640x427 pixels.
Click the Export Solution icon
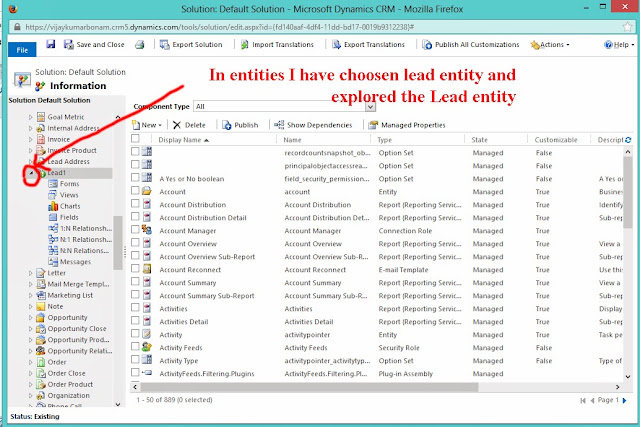pyautogui.click(x=164, y=44)
